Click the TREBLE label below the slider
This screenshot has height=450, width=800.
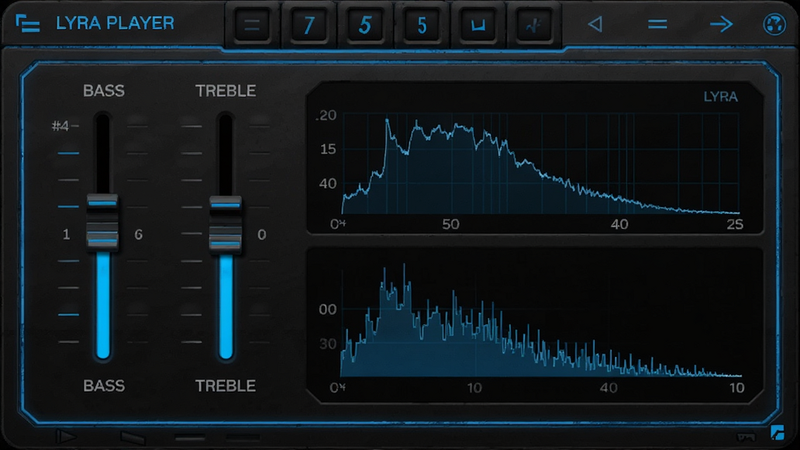pyautogui.click(x=226, y=386)
